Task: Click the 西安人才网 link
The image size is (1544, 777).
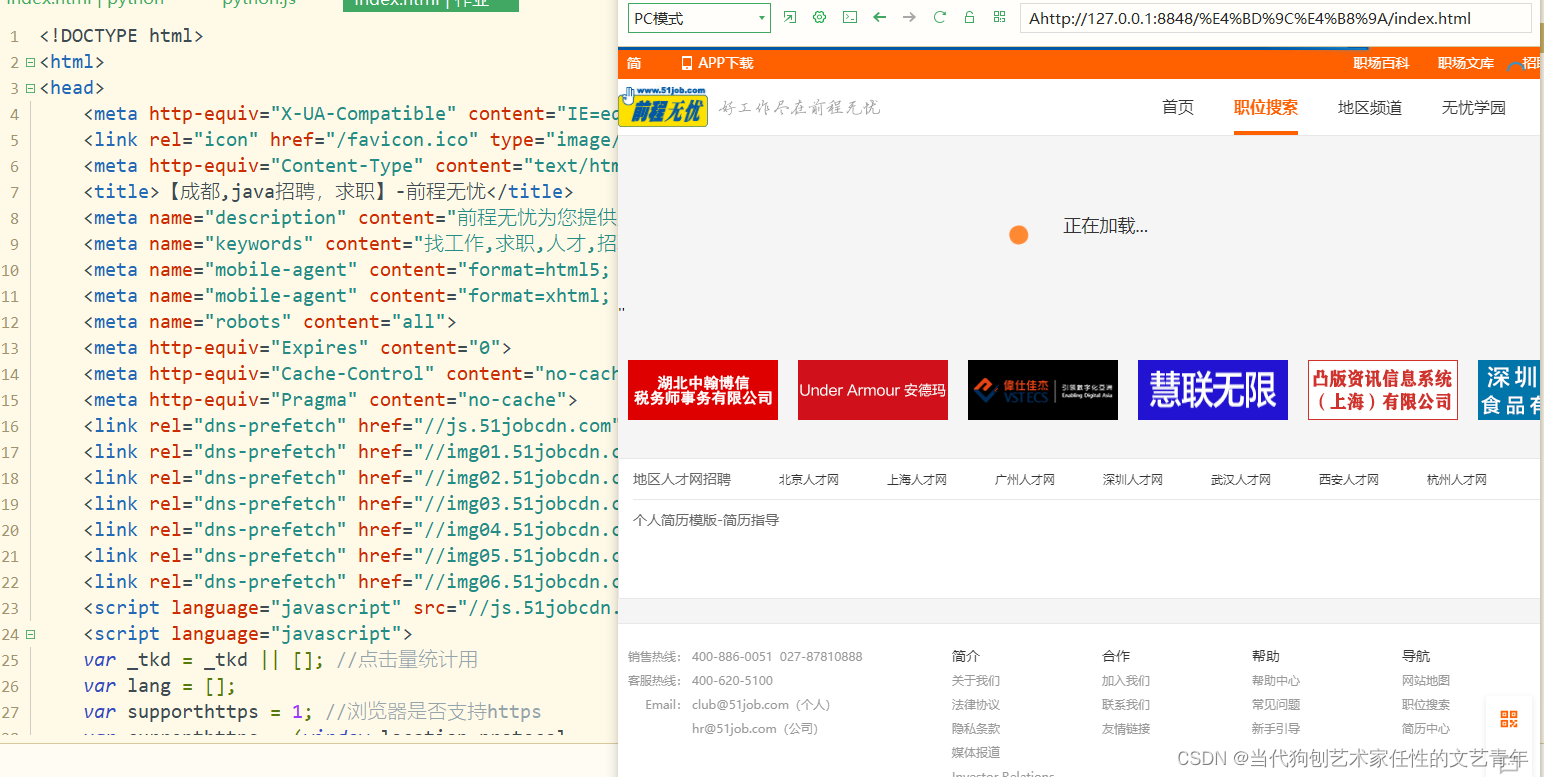Action: point(1349,480)
